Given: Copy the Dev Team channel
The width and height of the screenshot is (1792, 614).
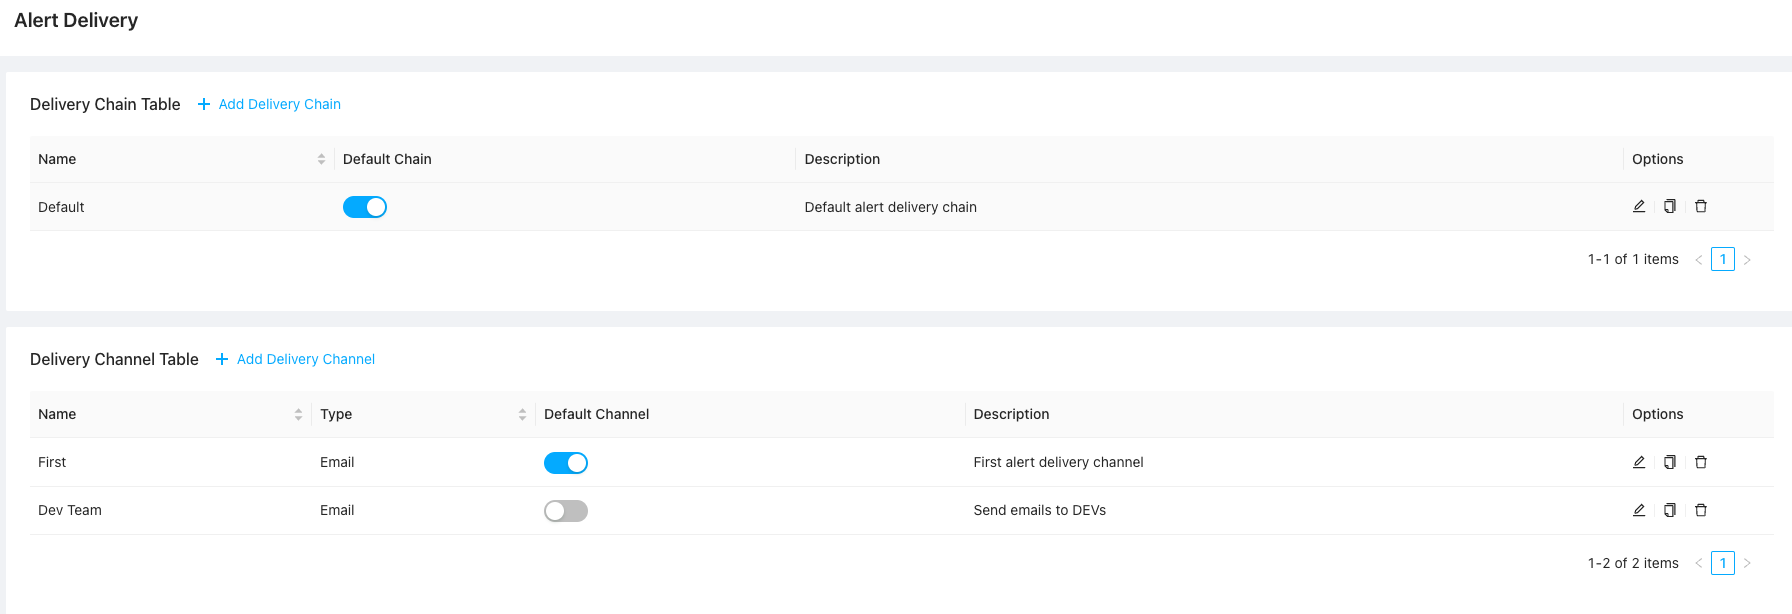Looking at the screenshot, I should click(1670, 510).
